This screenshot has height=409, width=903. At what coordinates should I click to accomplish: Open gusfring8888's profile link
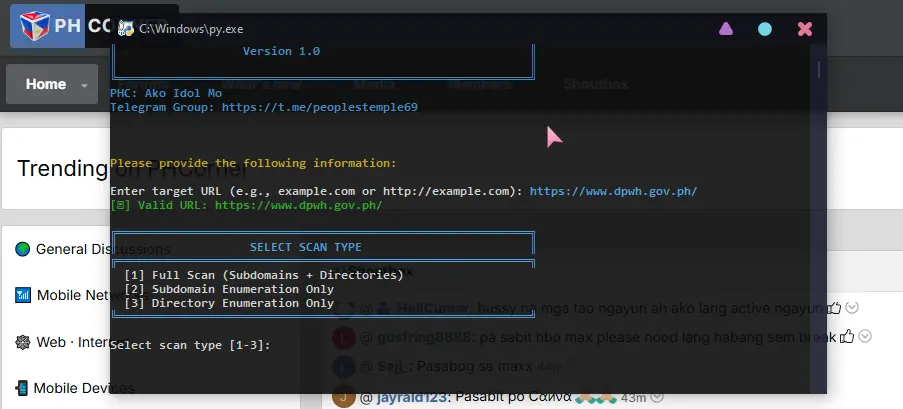[424, 337]
